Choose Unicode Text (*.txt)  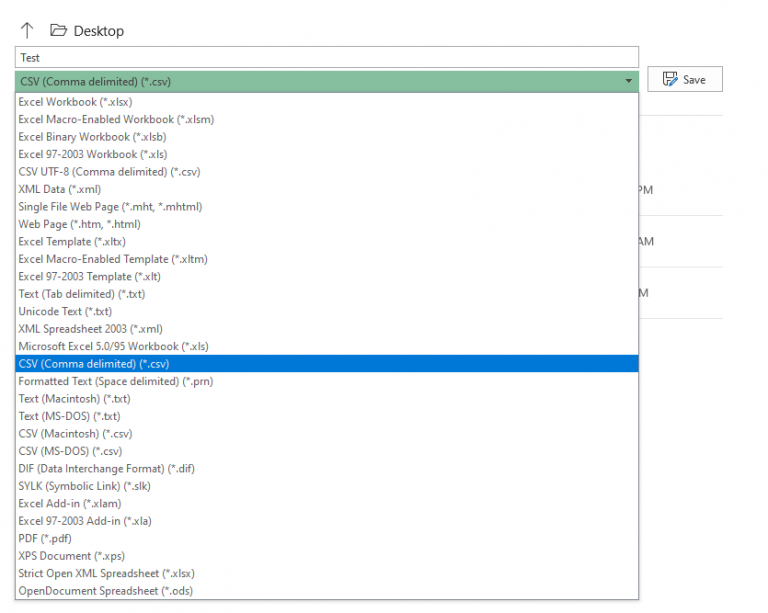click(327, 311)
